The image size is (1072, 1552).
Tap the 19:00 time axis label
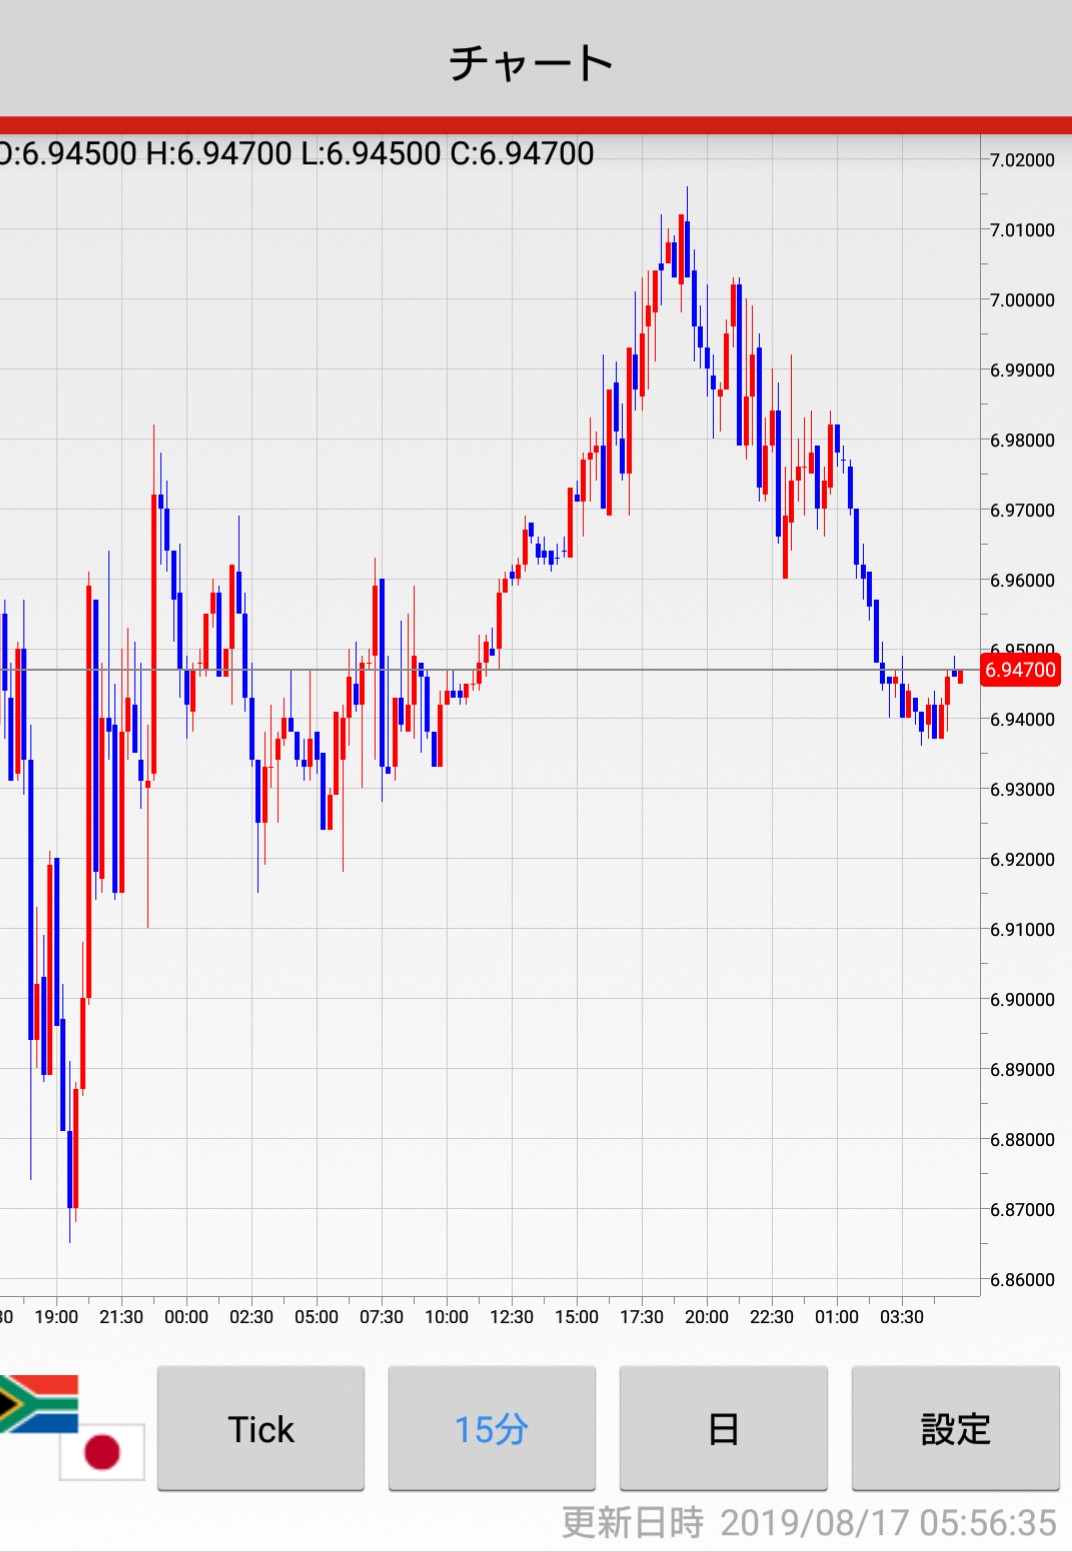point(56,1317)
